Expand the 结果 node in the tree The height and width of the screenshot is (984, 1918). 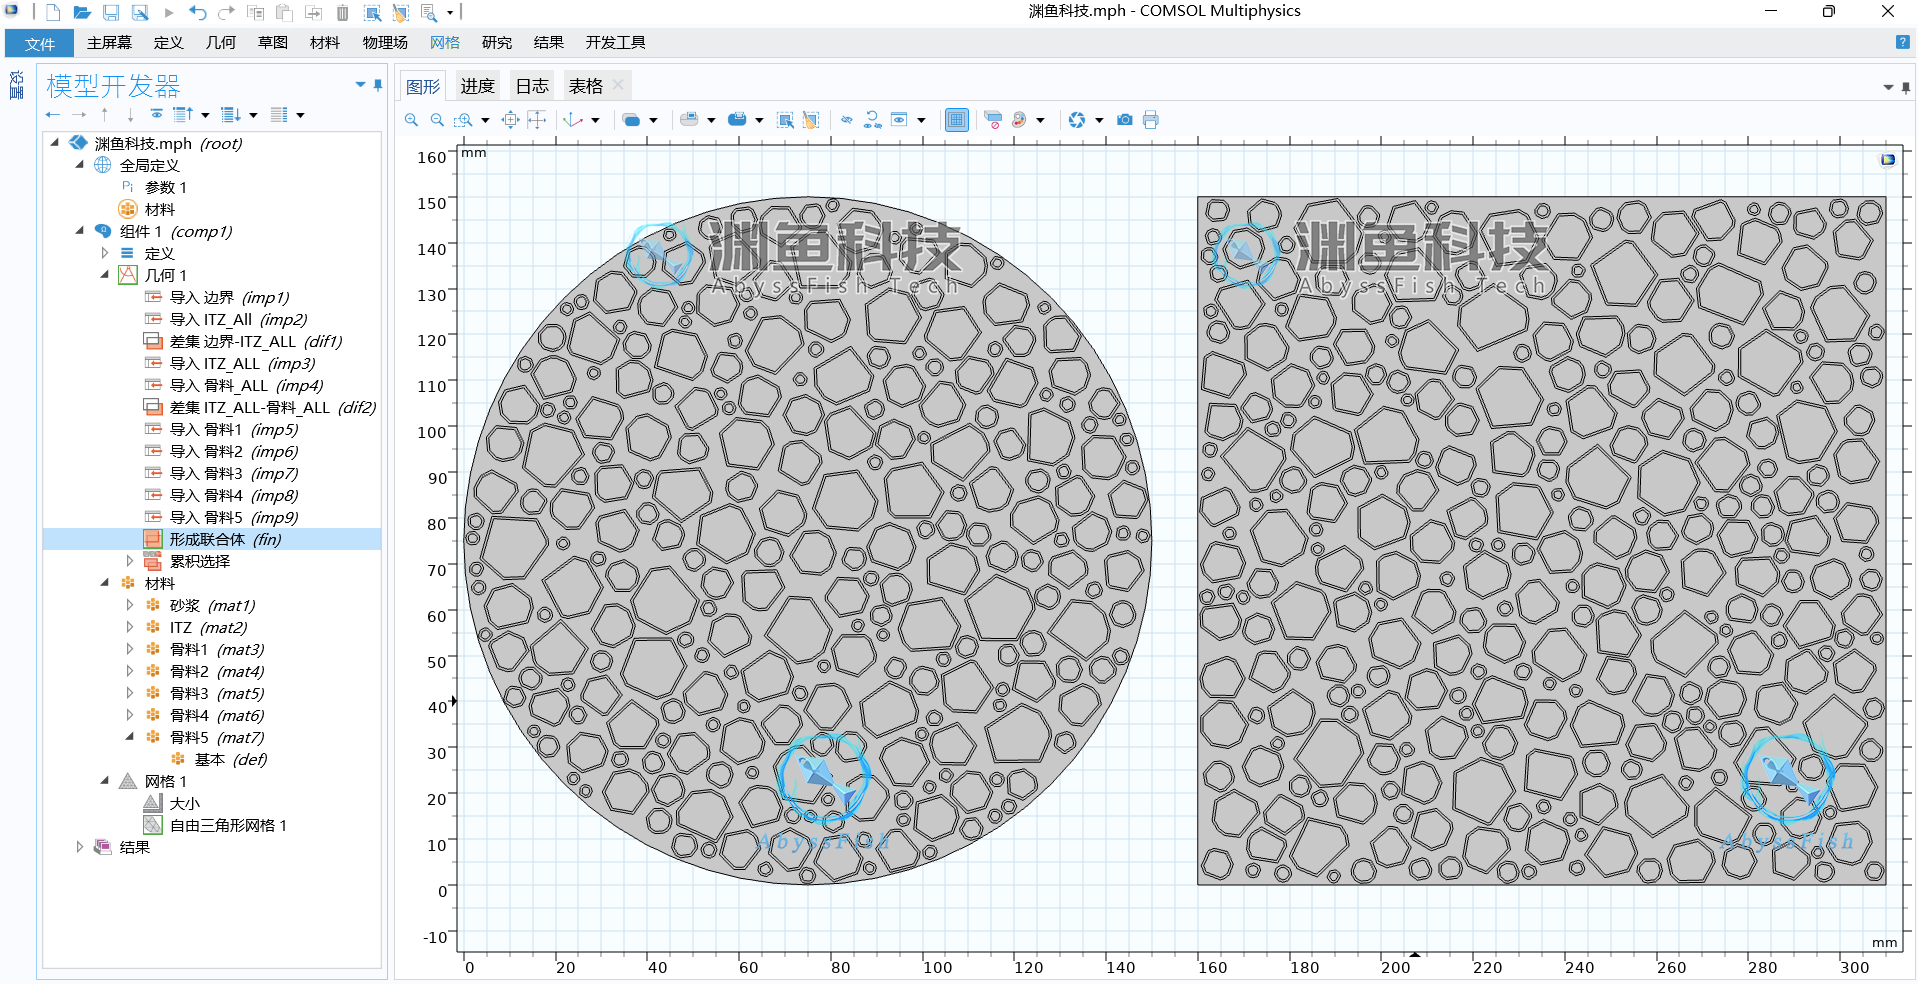pos(80,847)
